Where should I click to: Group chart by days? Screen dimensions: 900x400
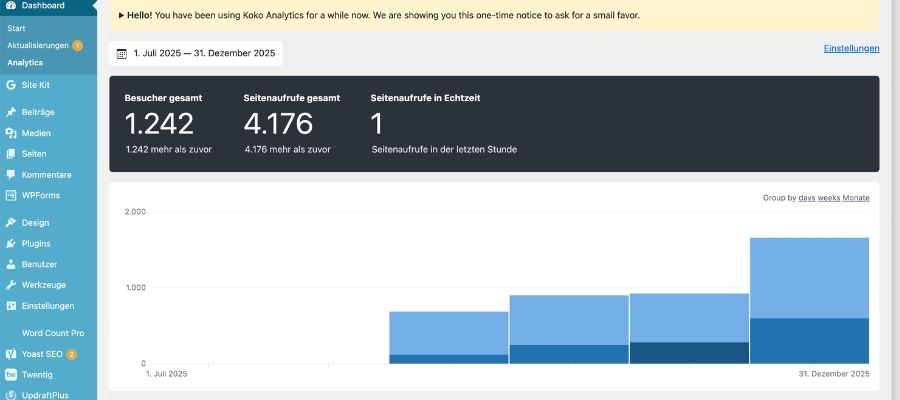click(x=806, y=198)
